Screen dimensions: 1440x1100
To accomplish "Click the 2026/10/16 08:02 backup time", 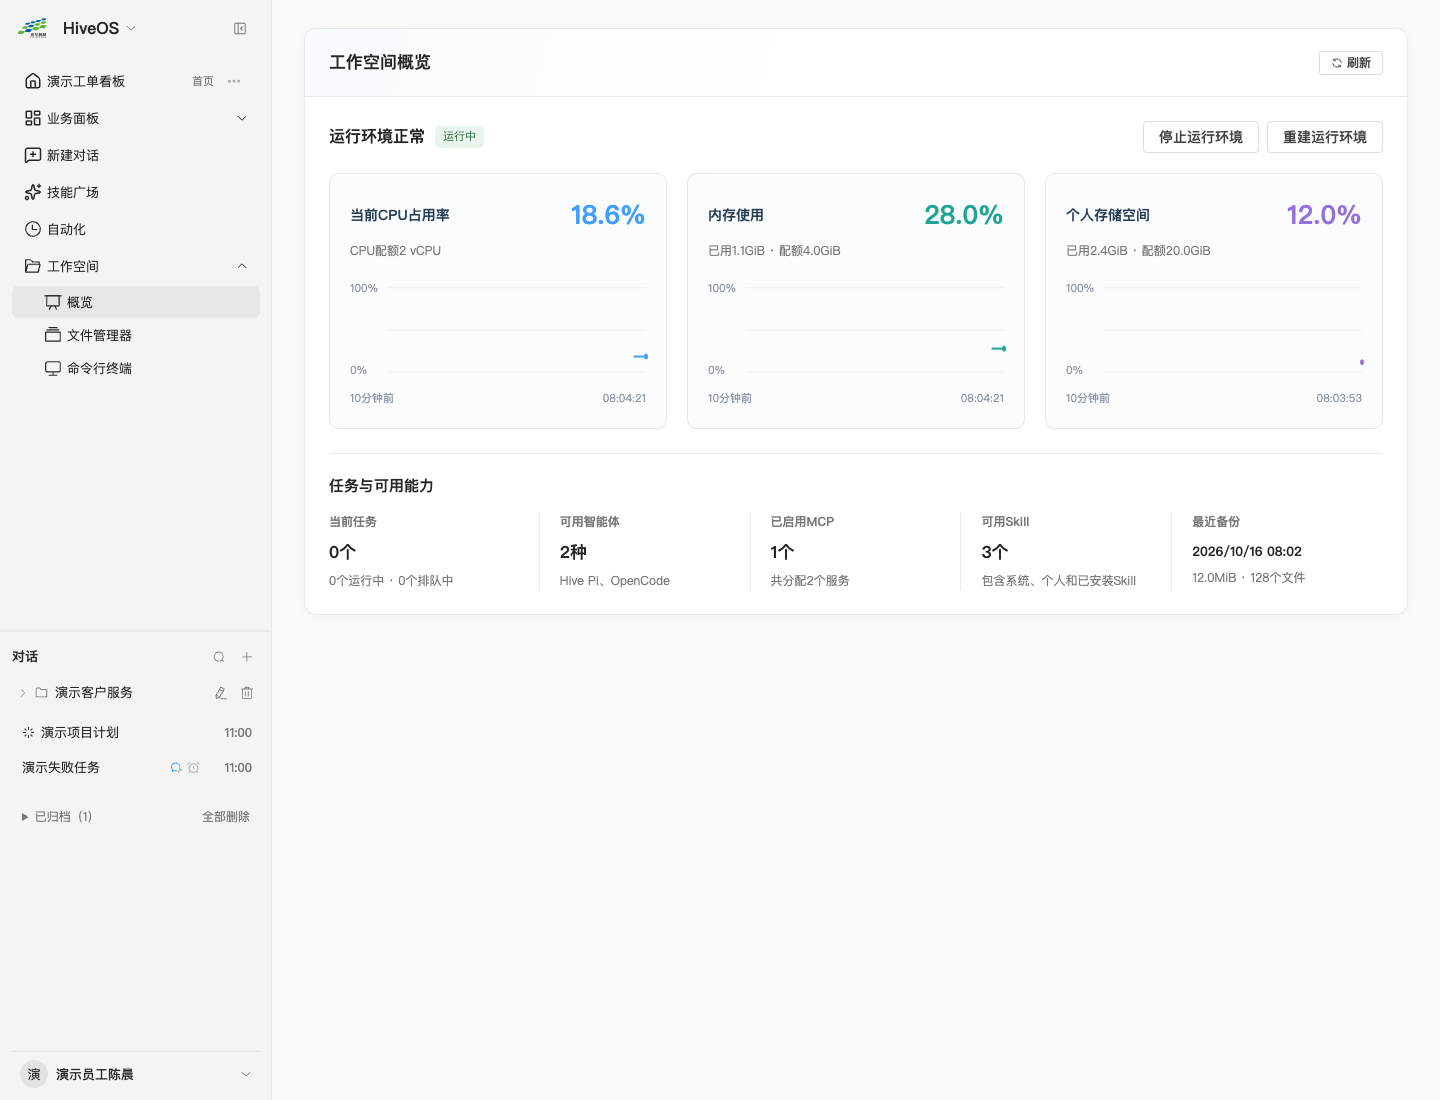I will (1247, 551).
